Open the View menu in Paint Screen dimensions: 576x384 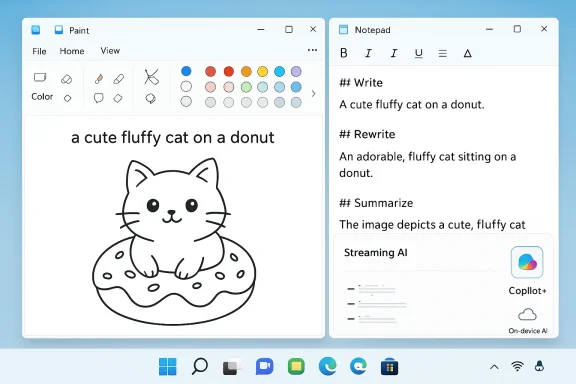click(110, 50)
